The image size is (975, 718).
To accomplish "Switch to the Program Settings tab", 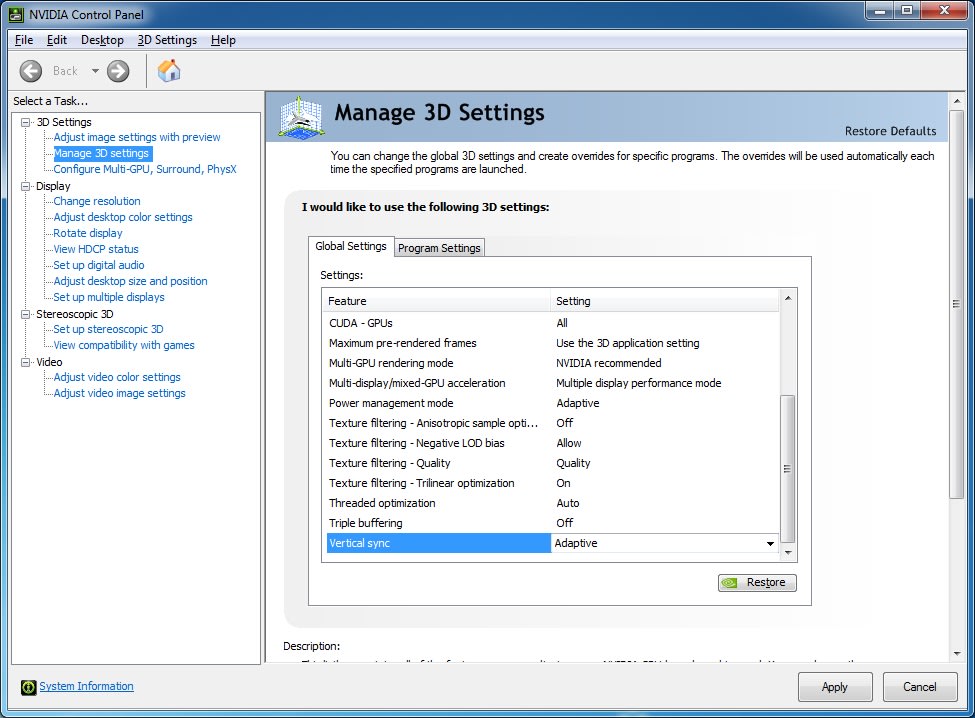I will point(439,246).
